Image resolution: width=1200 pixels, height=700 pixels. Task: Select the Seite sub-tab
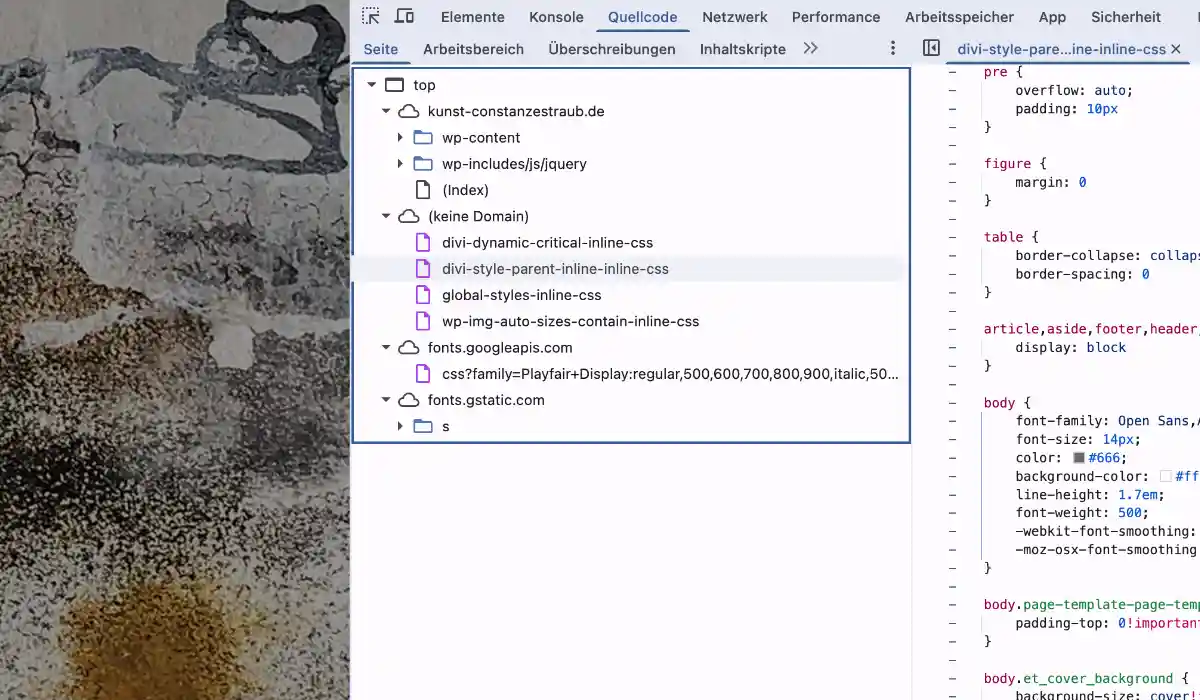[381, 49]
